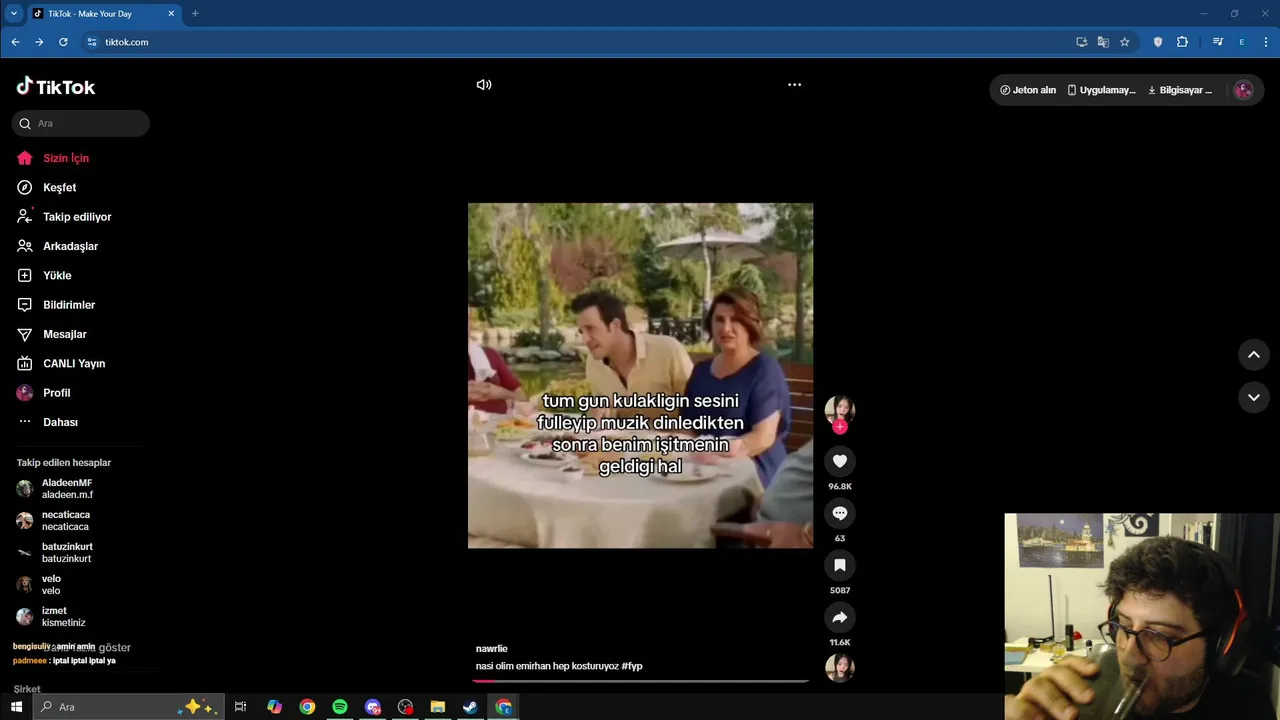Open the media control icon in Chrome toolbar
This screenshot has height=720, width=1280.
[x=1217, y=42]
